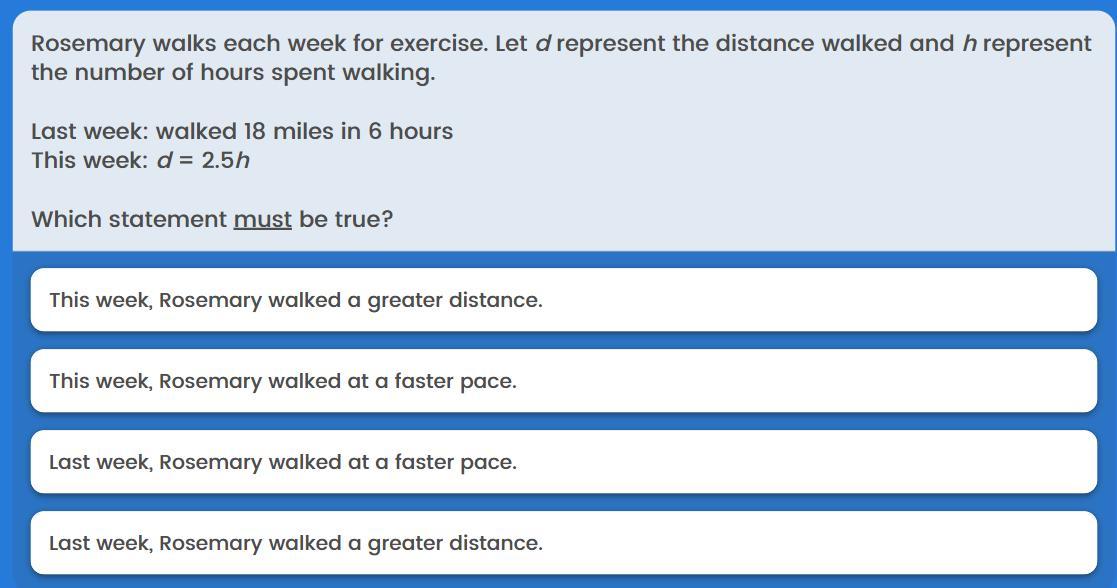Viewport: 1117px width, 588px height.
Task: Click the equation 'd = 2.5h'
Action: (204, 160)
